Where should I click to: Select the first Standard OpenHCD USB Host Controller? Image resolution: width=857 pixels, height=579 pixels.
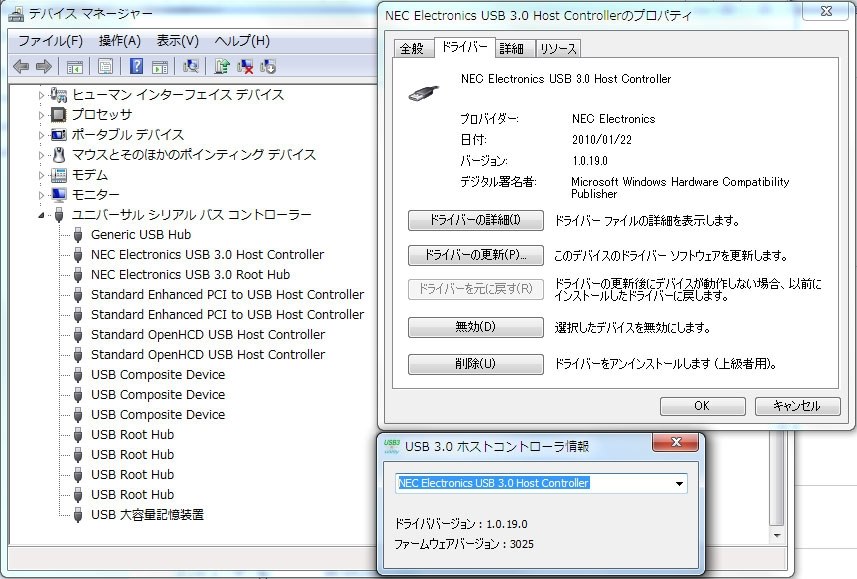coord(208,335)
